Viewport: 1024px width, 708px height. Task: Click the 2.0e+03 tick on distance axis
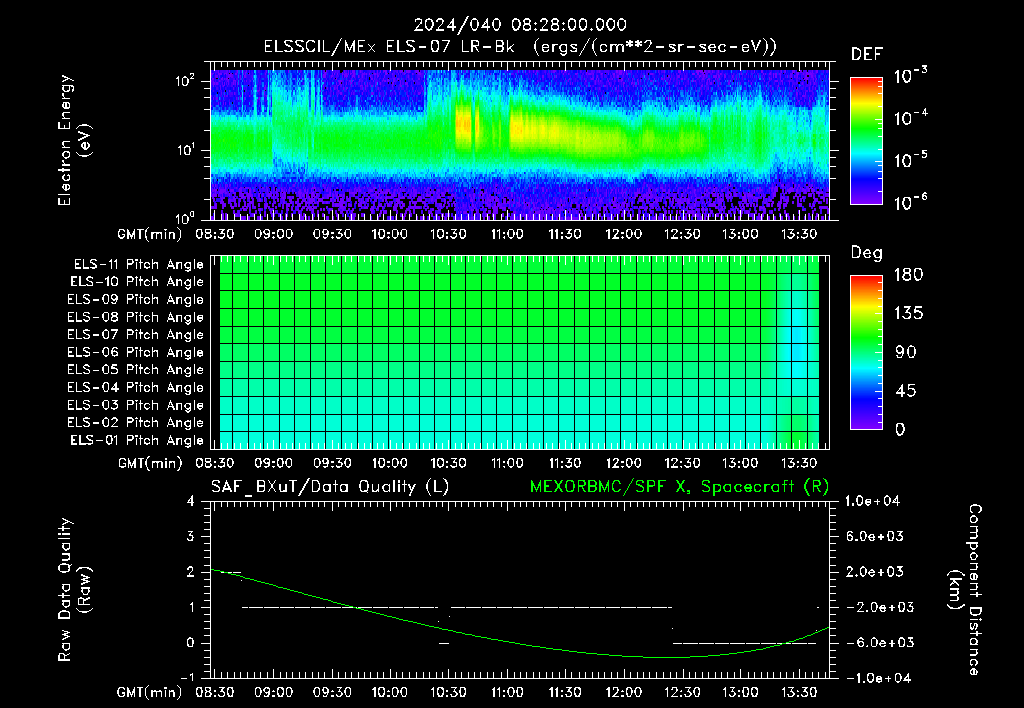[x=875, y=571]
